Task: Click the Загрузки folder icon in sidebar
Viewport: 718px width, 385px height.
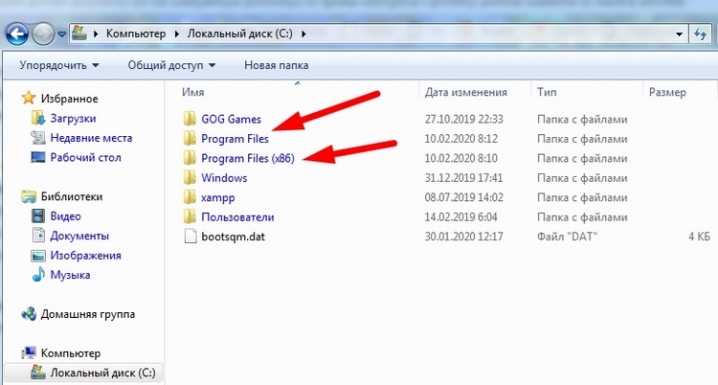Action: (x=38, y=118)
